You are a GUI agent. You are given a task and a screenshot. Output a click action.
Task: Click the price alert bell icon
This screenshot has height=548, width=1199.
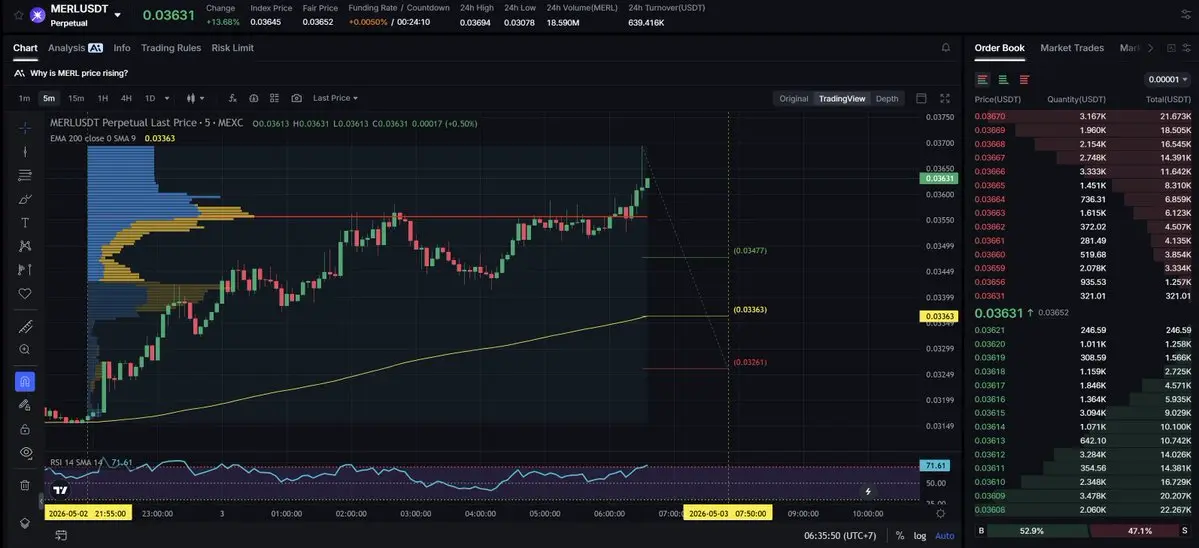[946, 47]
